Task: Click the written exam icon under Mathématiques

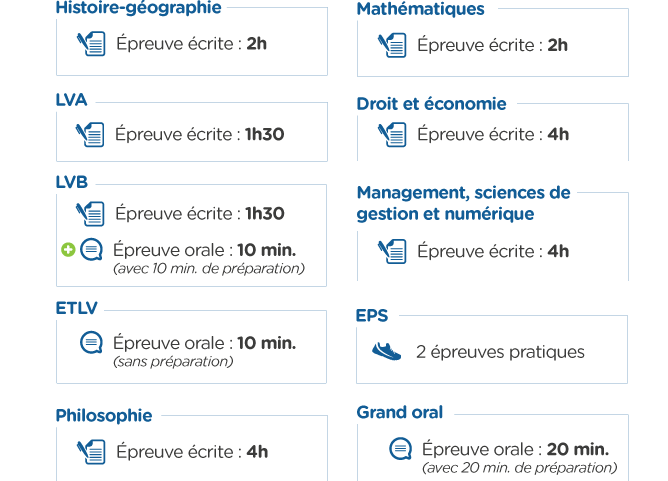Action: (x=392, y=45)
